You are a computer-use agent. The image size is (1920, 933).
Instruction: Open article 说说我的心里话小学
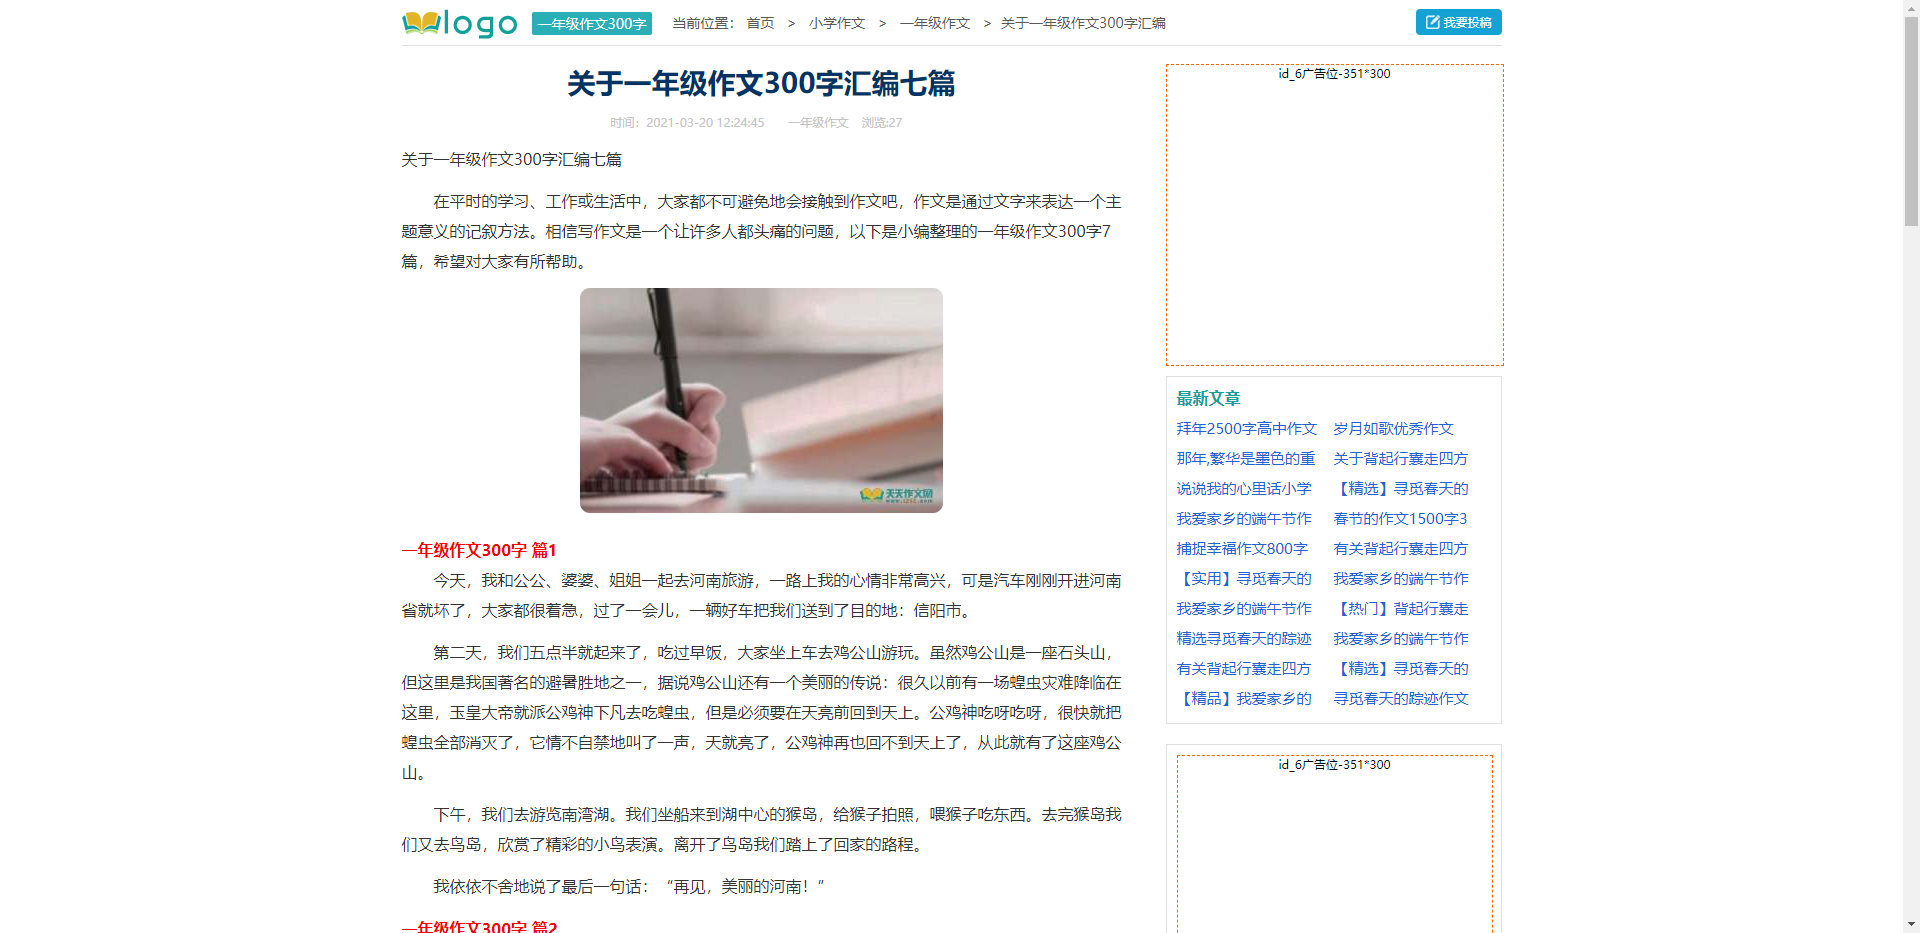[1244, 489]
